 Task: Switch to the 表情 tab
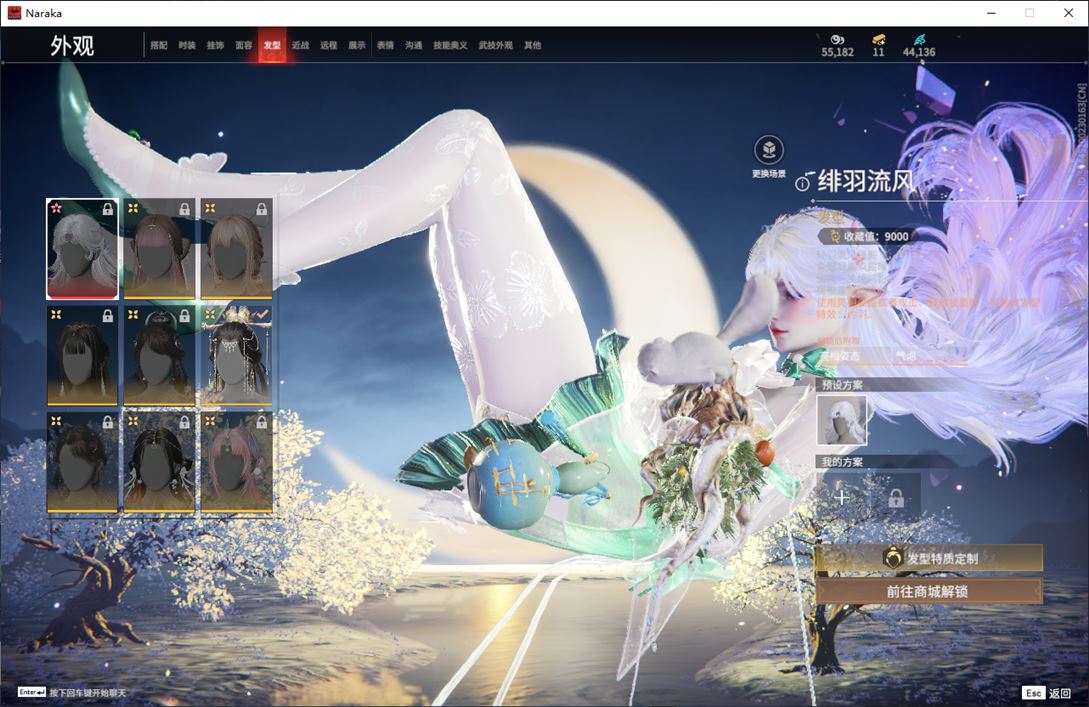385,45
